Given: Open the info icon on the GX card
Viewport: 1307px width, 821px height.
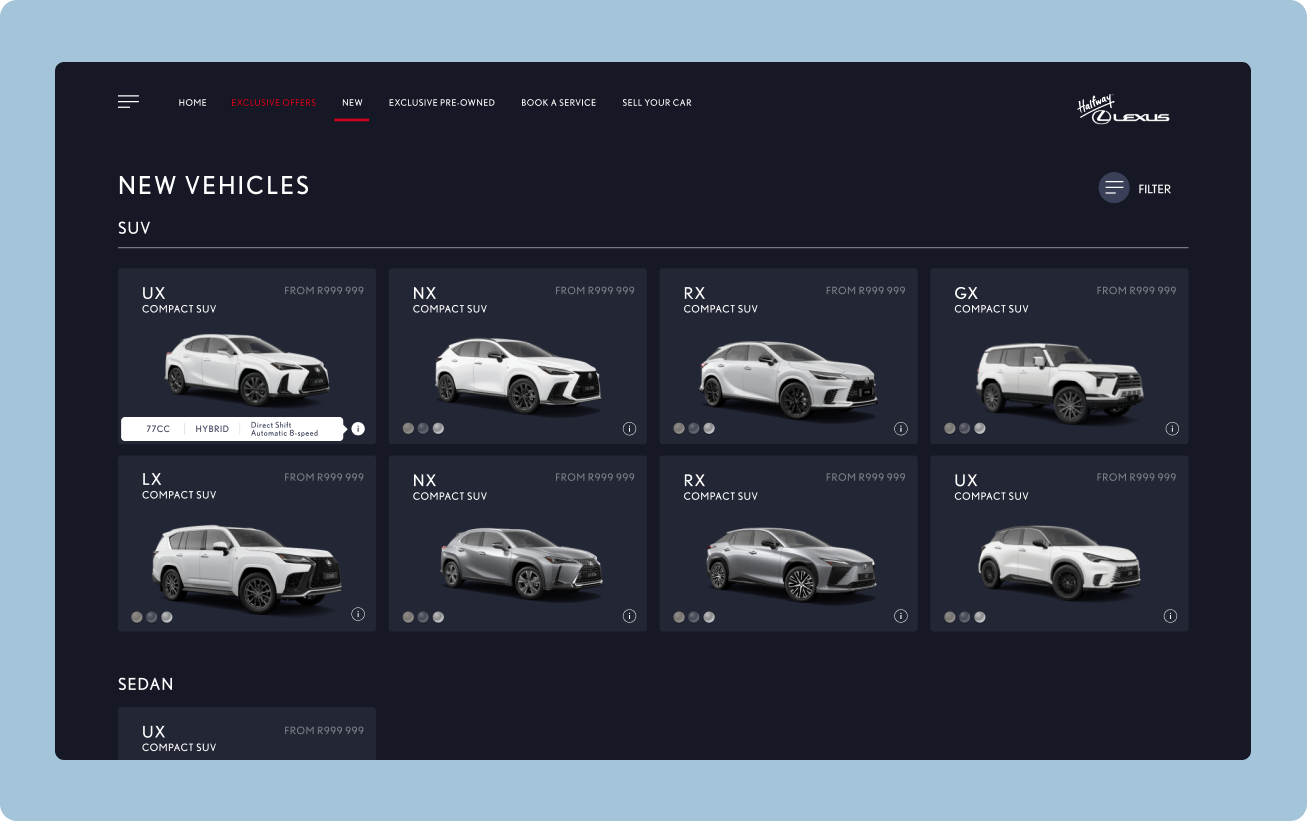Looking at the screenshot, I should 1172,429.
